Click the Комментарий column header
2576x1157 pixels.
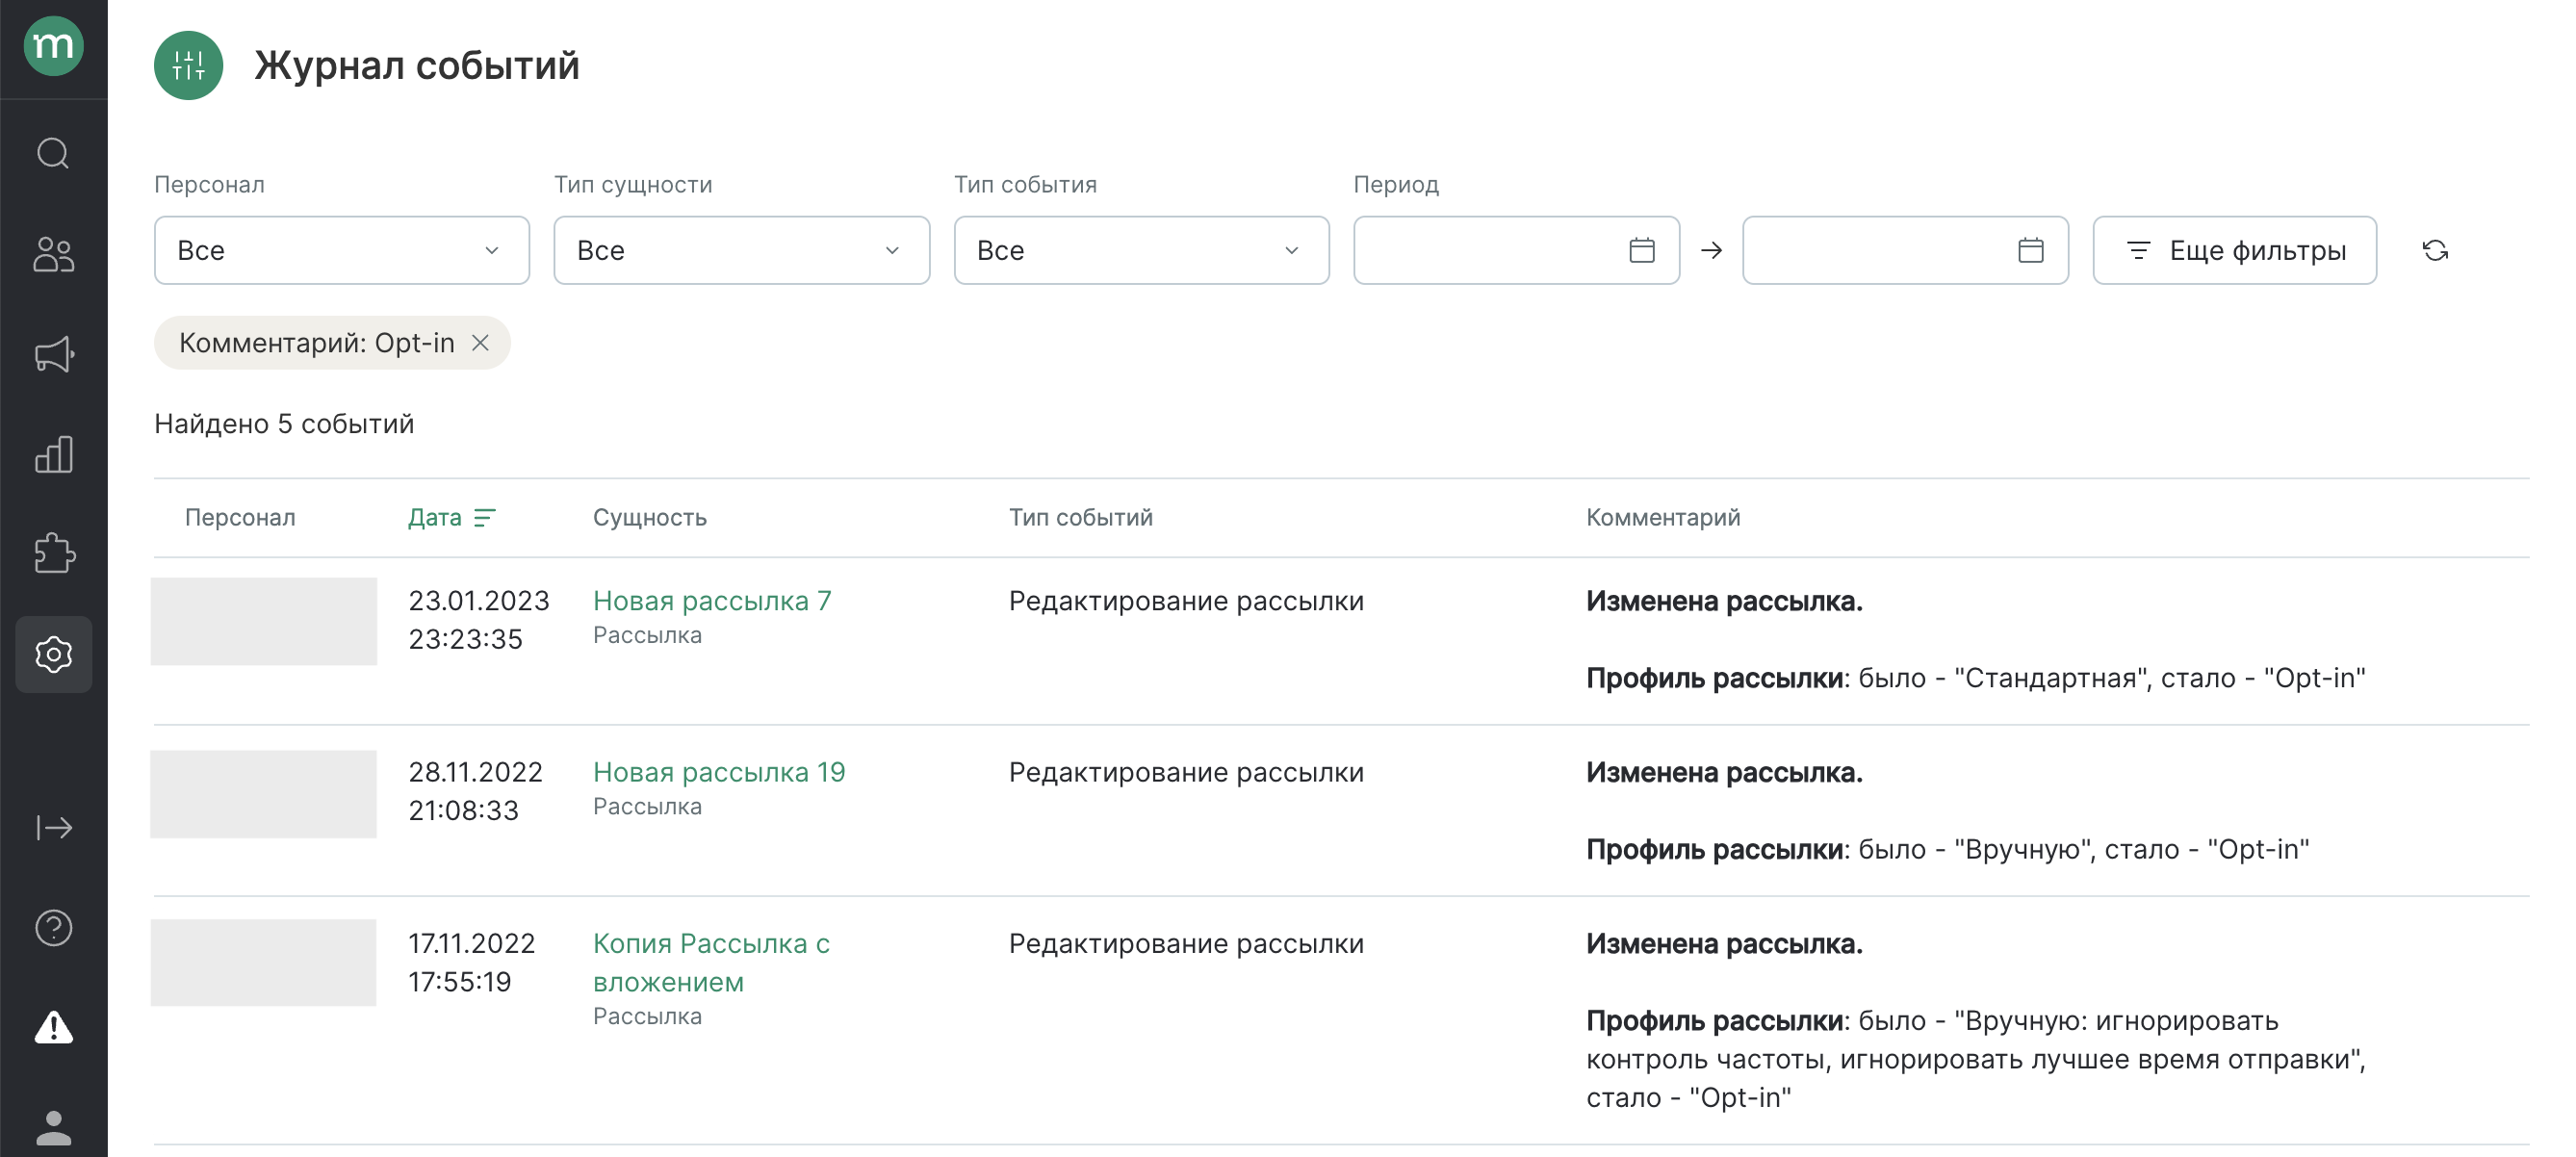(x=1663, y=518)
